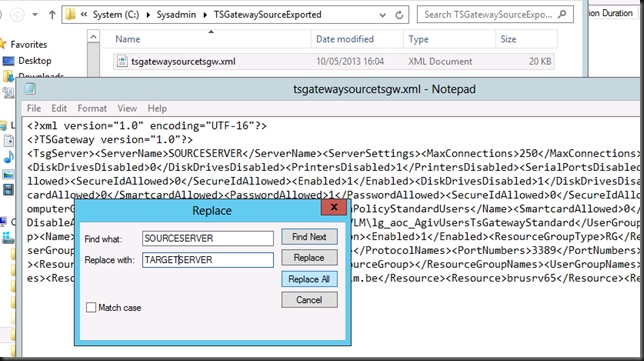Cancel the Replace dialog
This screenshot has width=644, height=361.
309,300
